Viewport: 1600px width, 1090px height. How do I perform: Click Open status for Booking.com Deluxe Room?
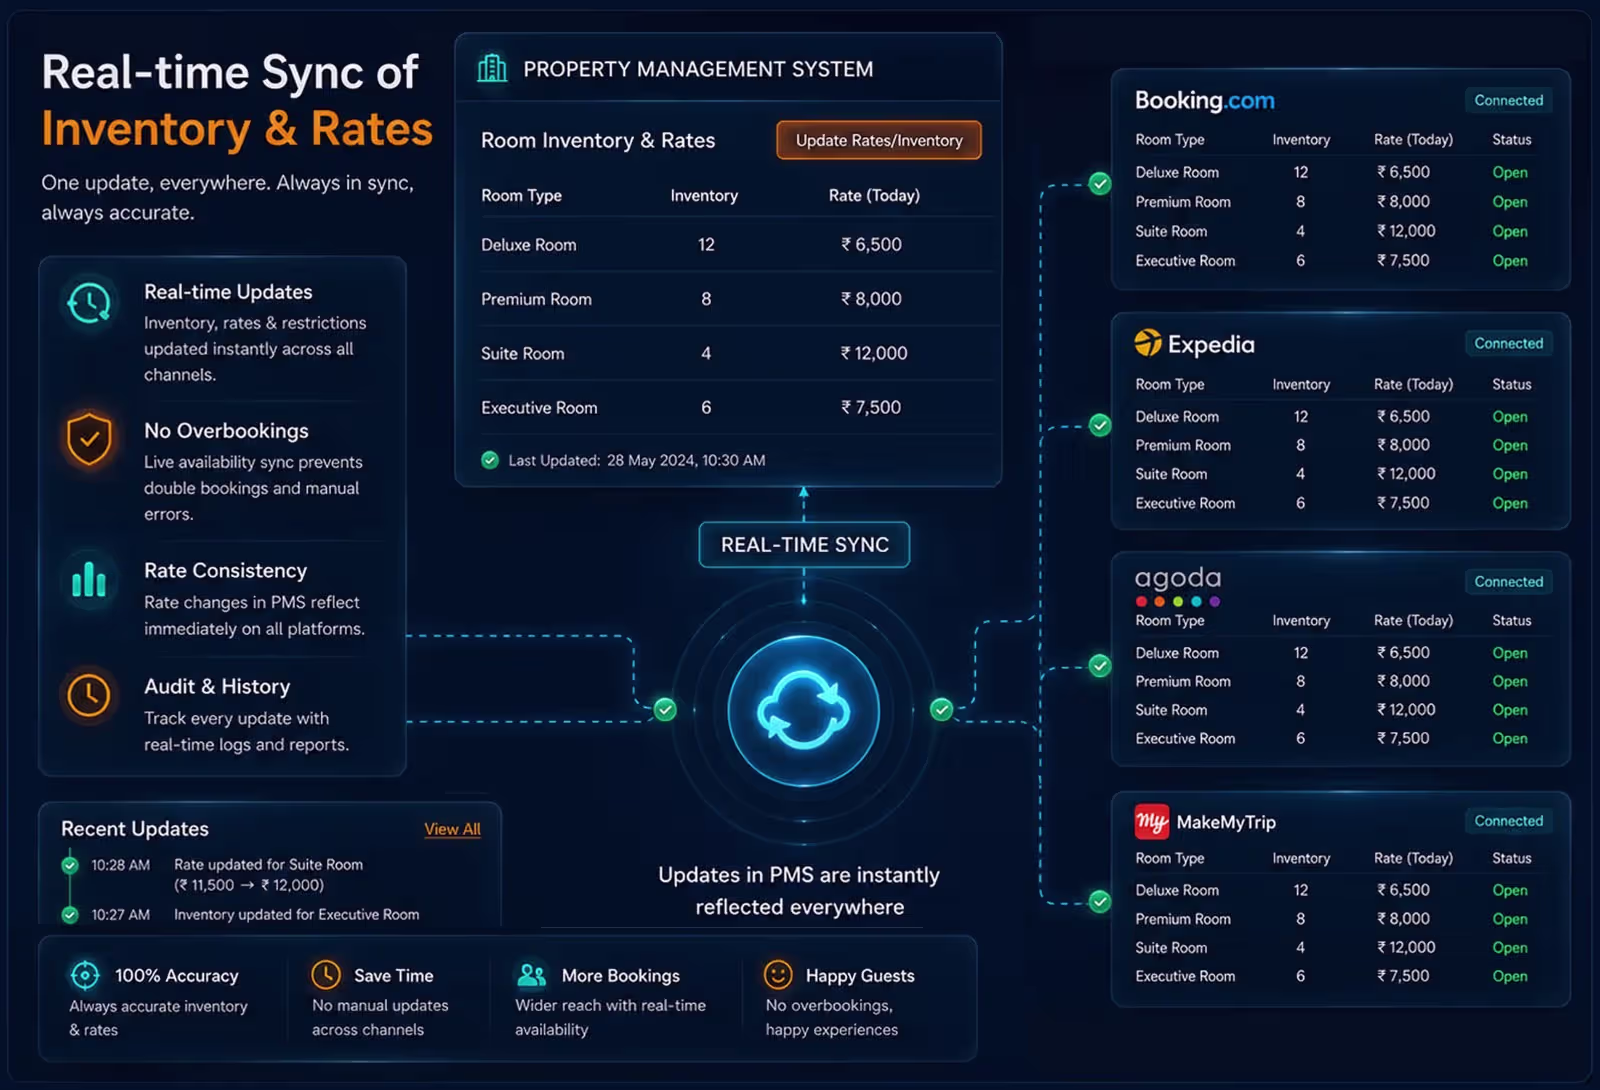[x=1510, y=172]
